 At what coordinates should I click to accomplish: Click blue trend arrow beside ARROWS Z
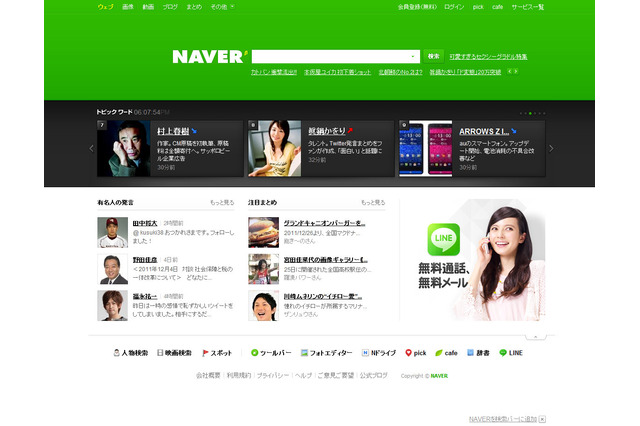click(514, 131)
